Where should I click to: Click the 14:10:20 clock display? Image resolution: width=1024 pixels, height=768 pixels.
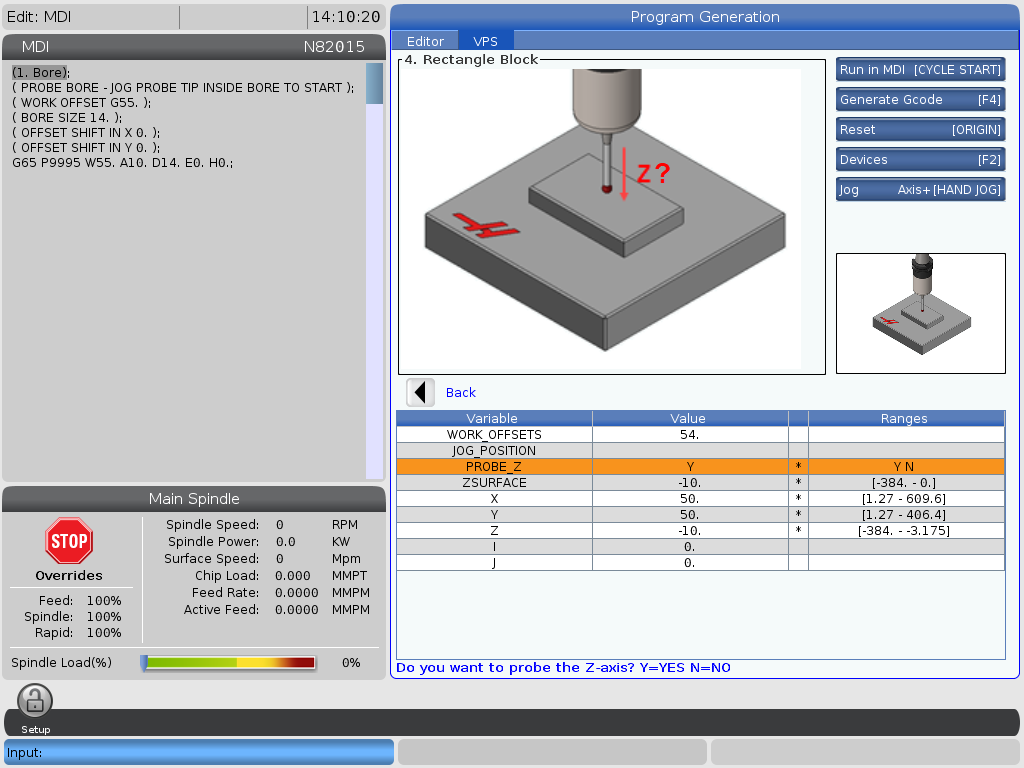pos(346,17)
